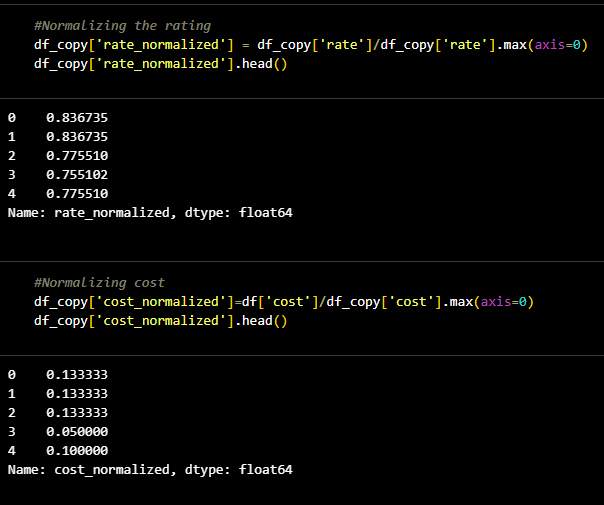Screen dimensions: 604x505
Task: Click output value 0.836735 at index 1
Action: point(77,137)
